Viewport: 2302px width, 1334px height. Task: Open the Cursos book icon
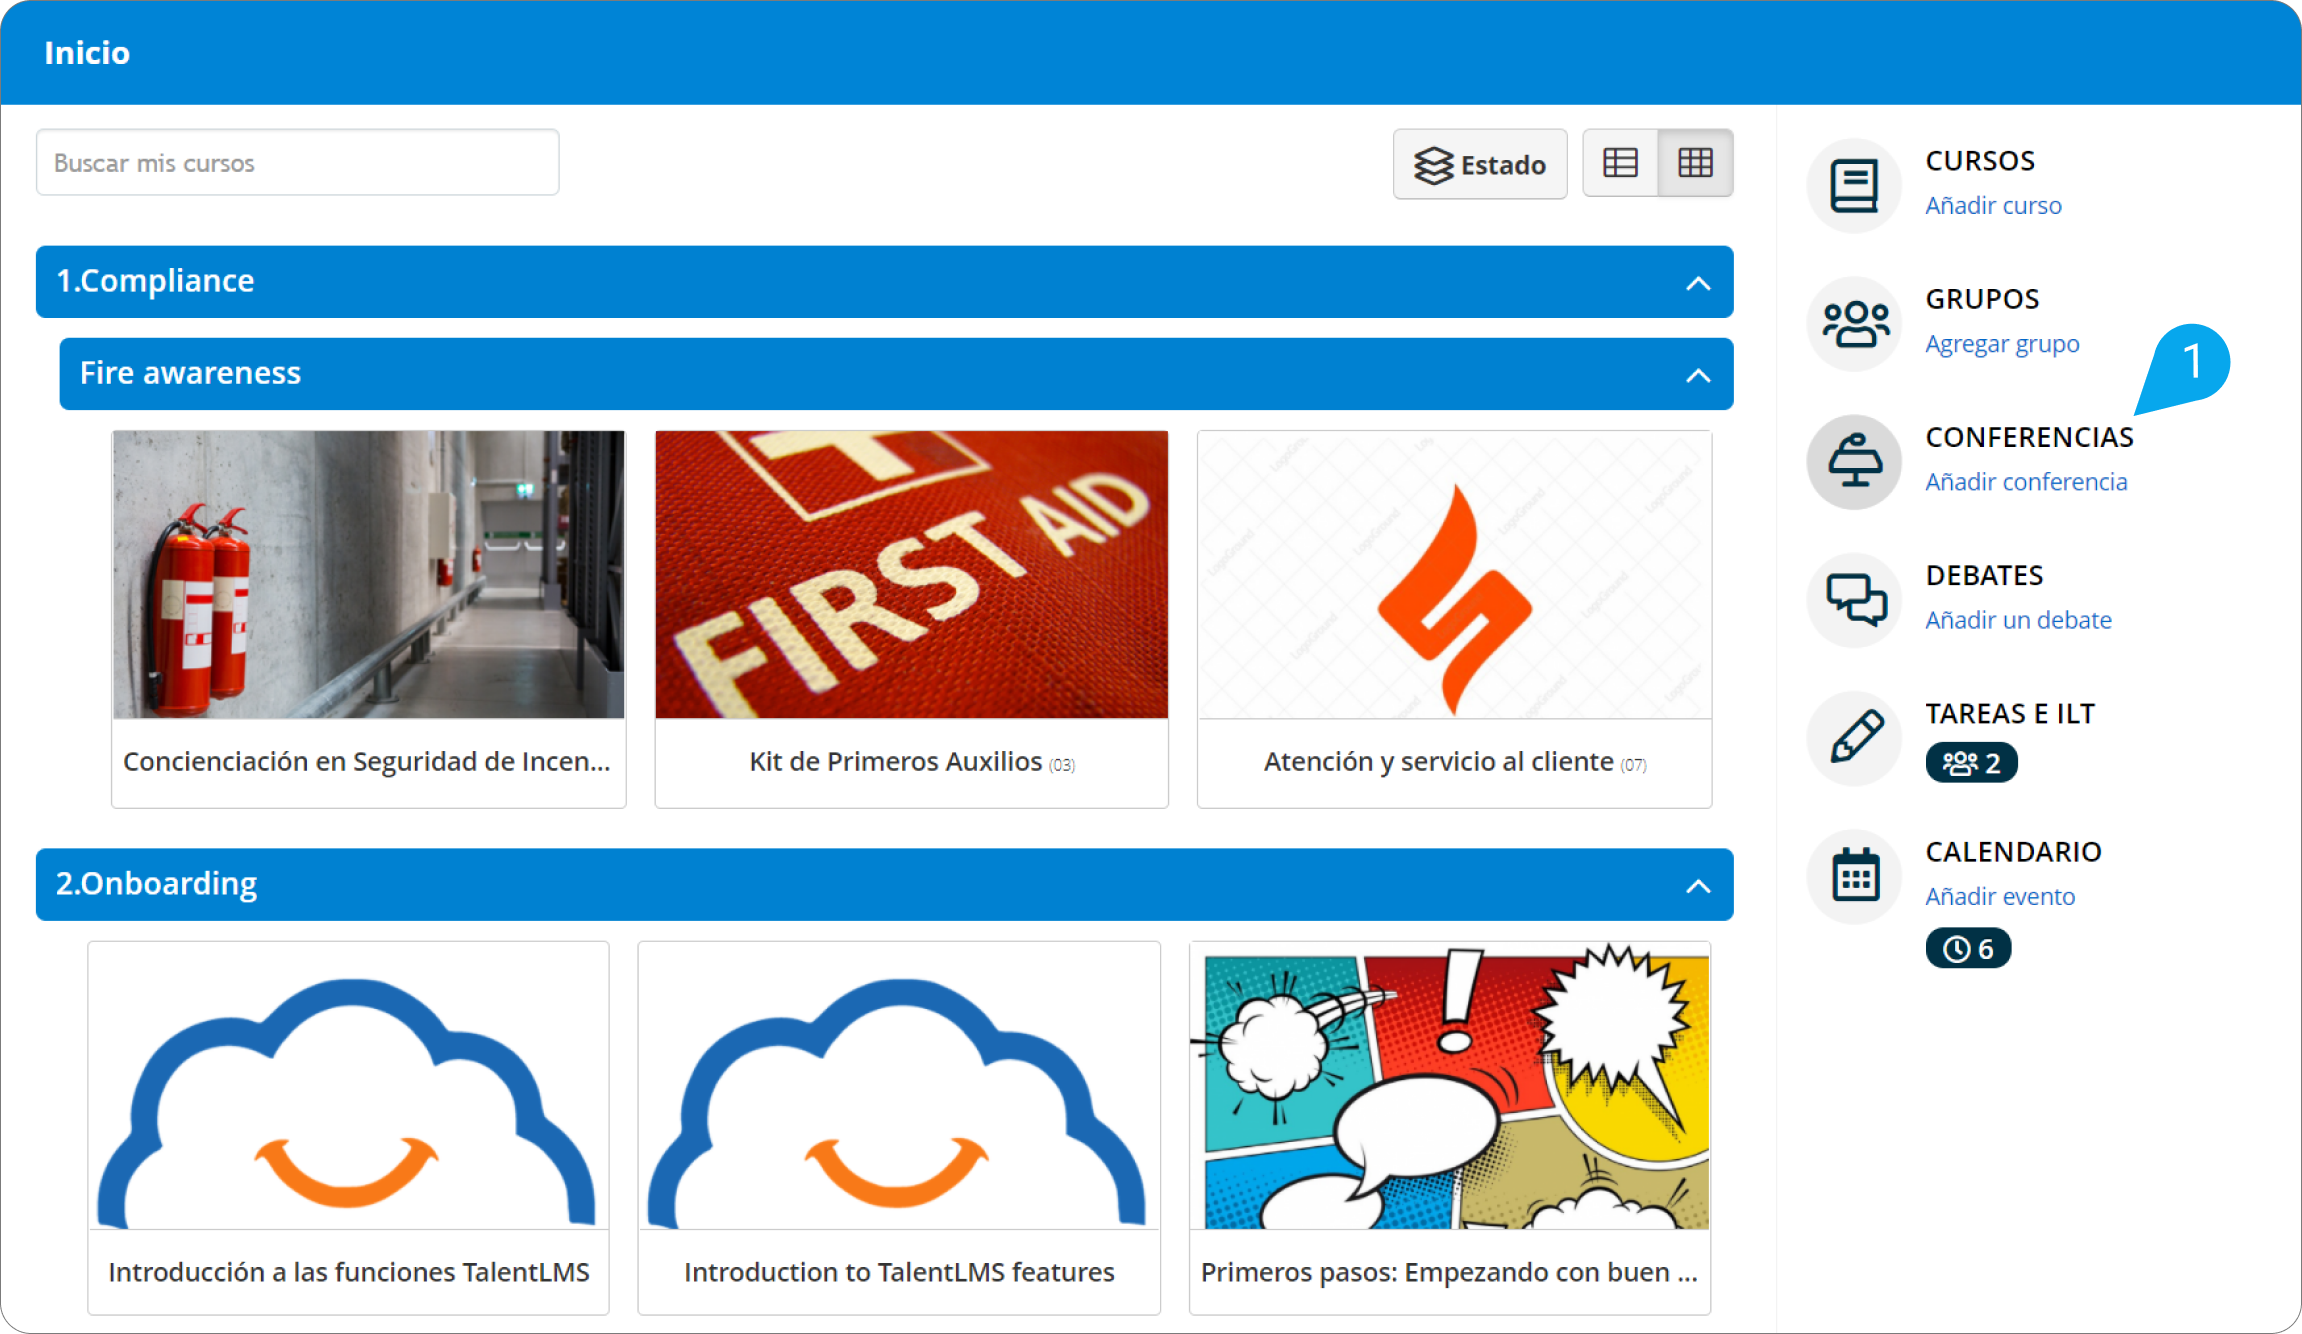click(1854, 186)
